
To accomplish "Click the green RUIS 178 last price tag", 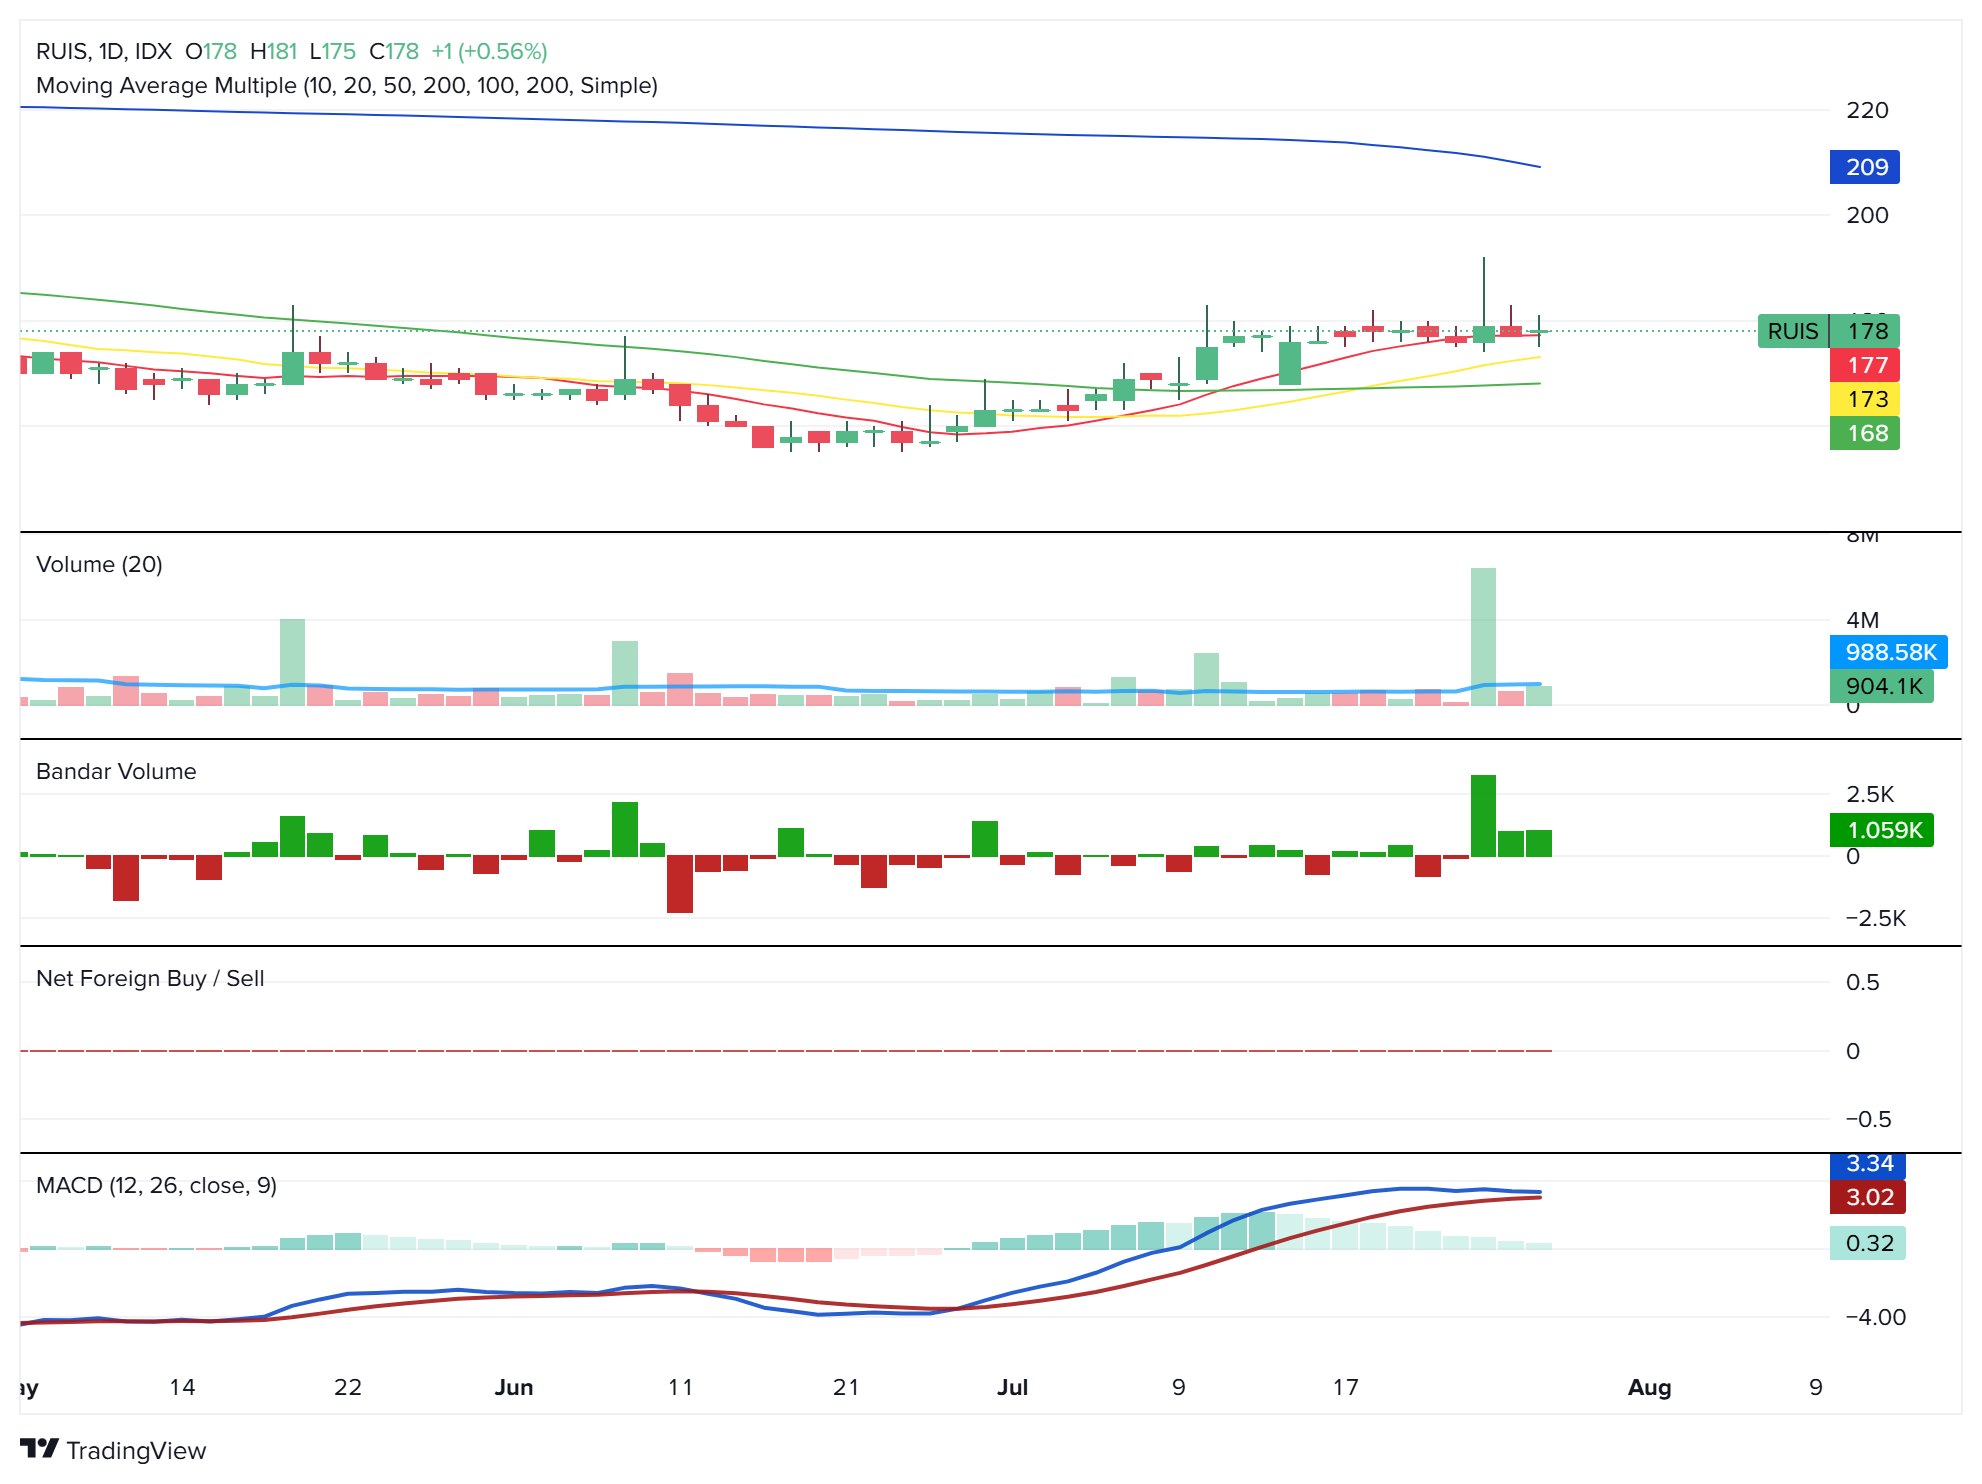I will point(1828,331).
